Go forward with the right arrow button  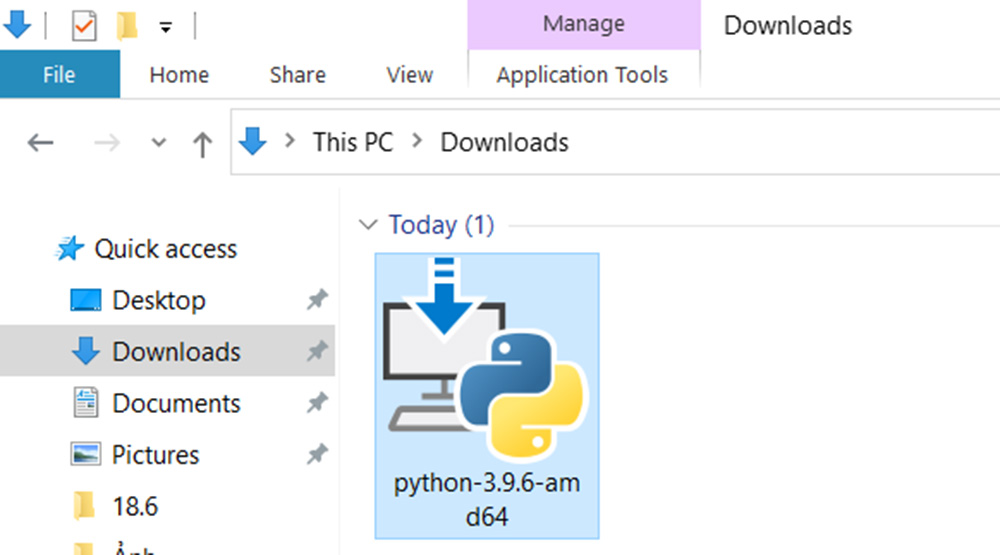pyautogui.click(x=107, y=142)
